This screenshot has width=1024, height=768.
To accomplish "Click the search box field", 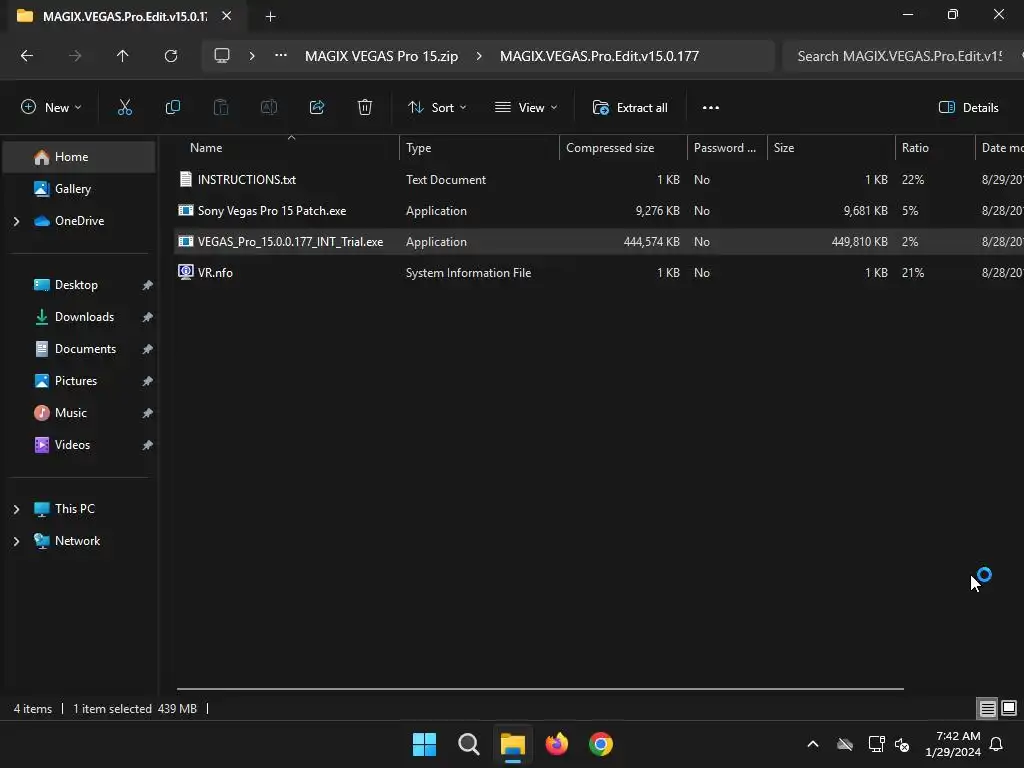I will tap(903, 56).
